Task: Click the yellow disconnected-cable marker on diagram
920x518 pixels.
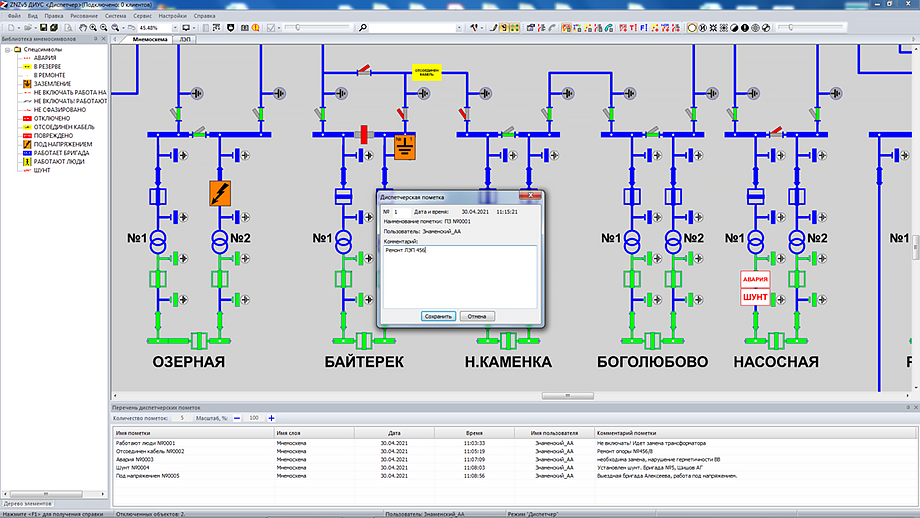Action: tap(427, 72)
